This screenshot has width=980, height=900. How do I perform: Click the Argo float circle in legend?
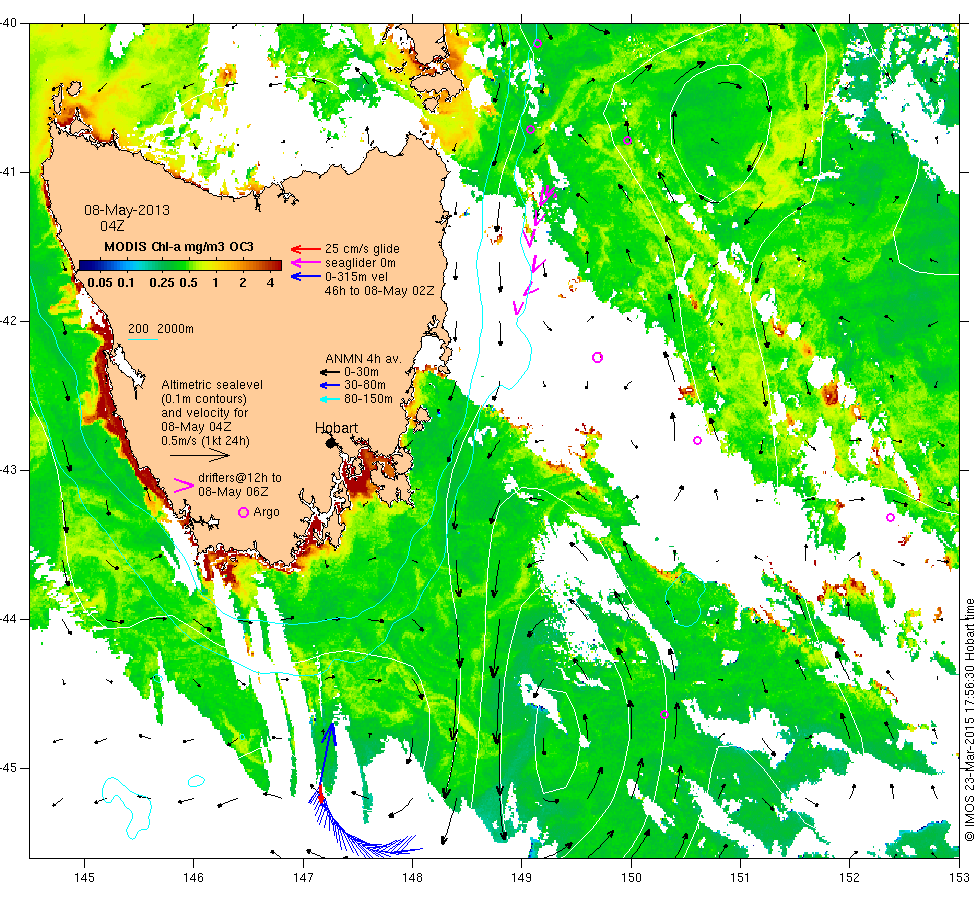point(244,512)
